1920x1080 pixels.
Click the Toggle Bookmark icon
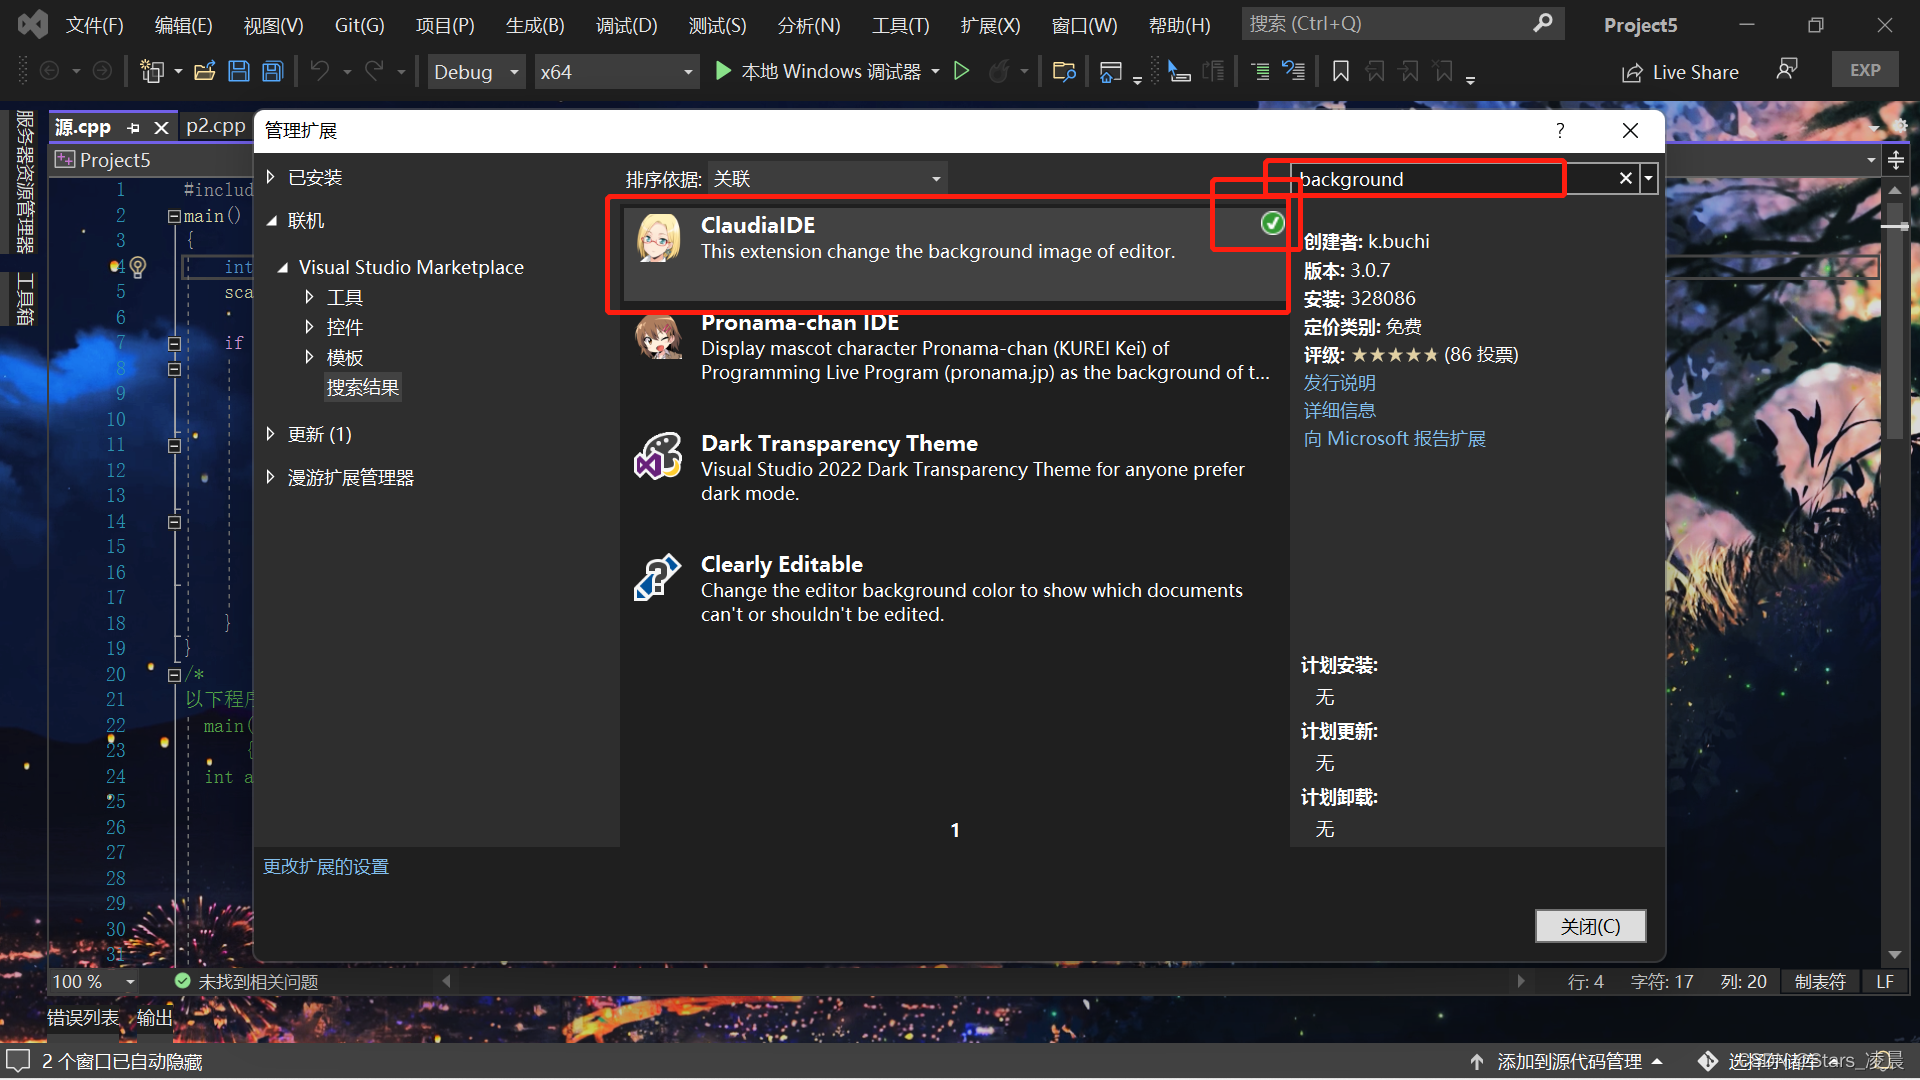[x=1341, y=71]
